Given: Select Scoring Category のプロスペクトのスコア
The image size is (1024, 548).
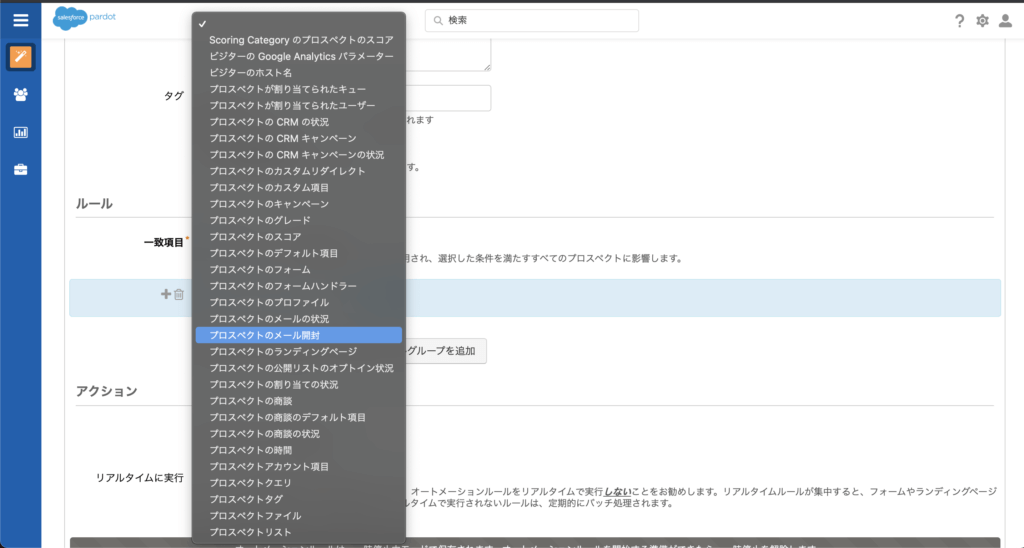Looking at the screenshot, I should [x=298, y=40].
